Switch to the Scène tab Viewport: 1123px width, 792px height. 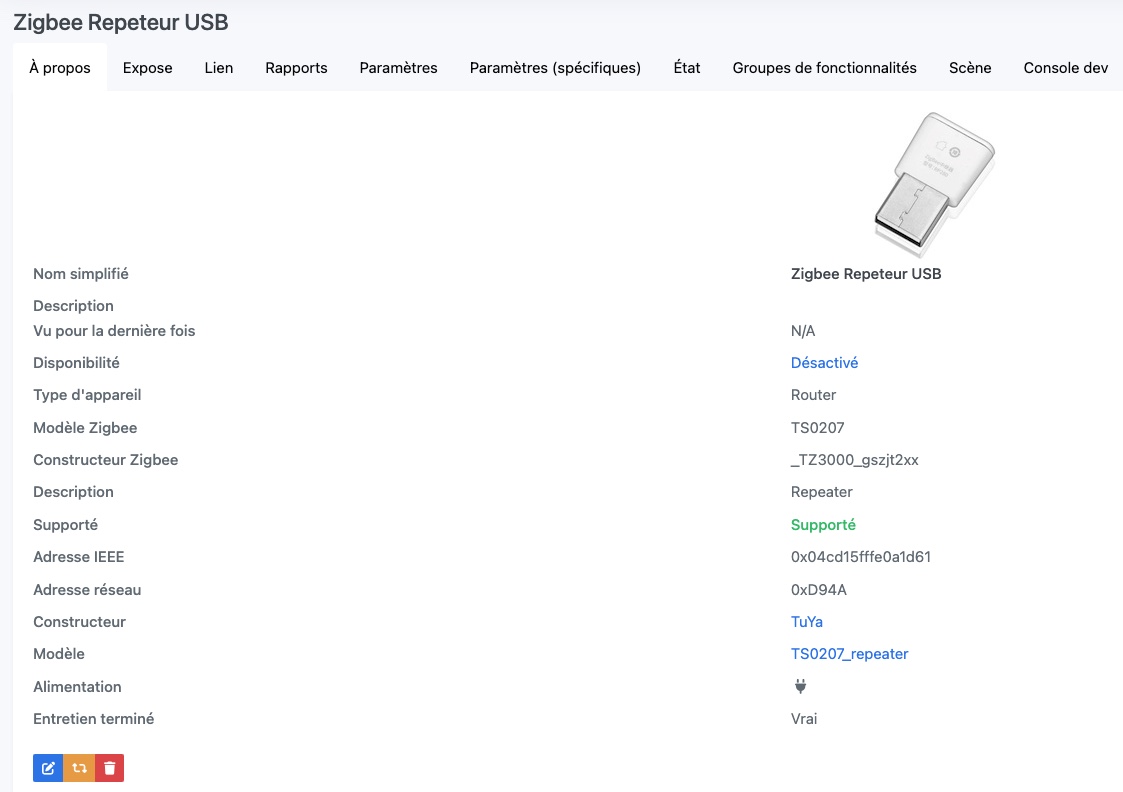(x=970, y=68)
